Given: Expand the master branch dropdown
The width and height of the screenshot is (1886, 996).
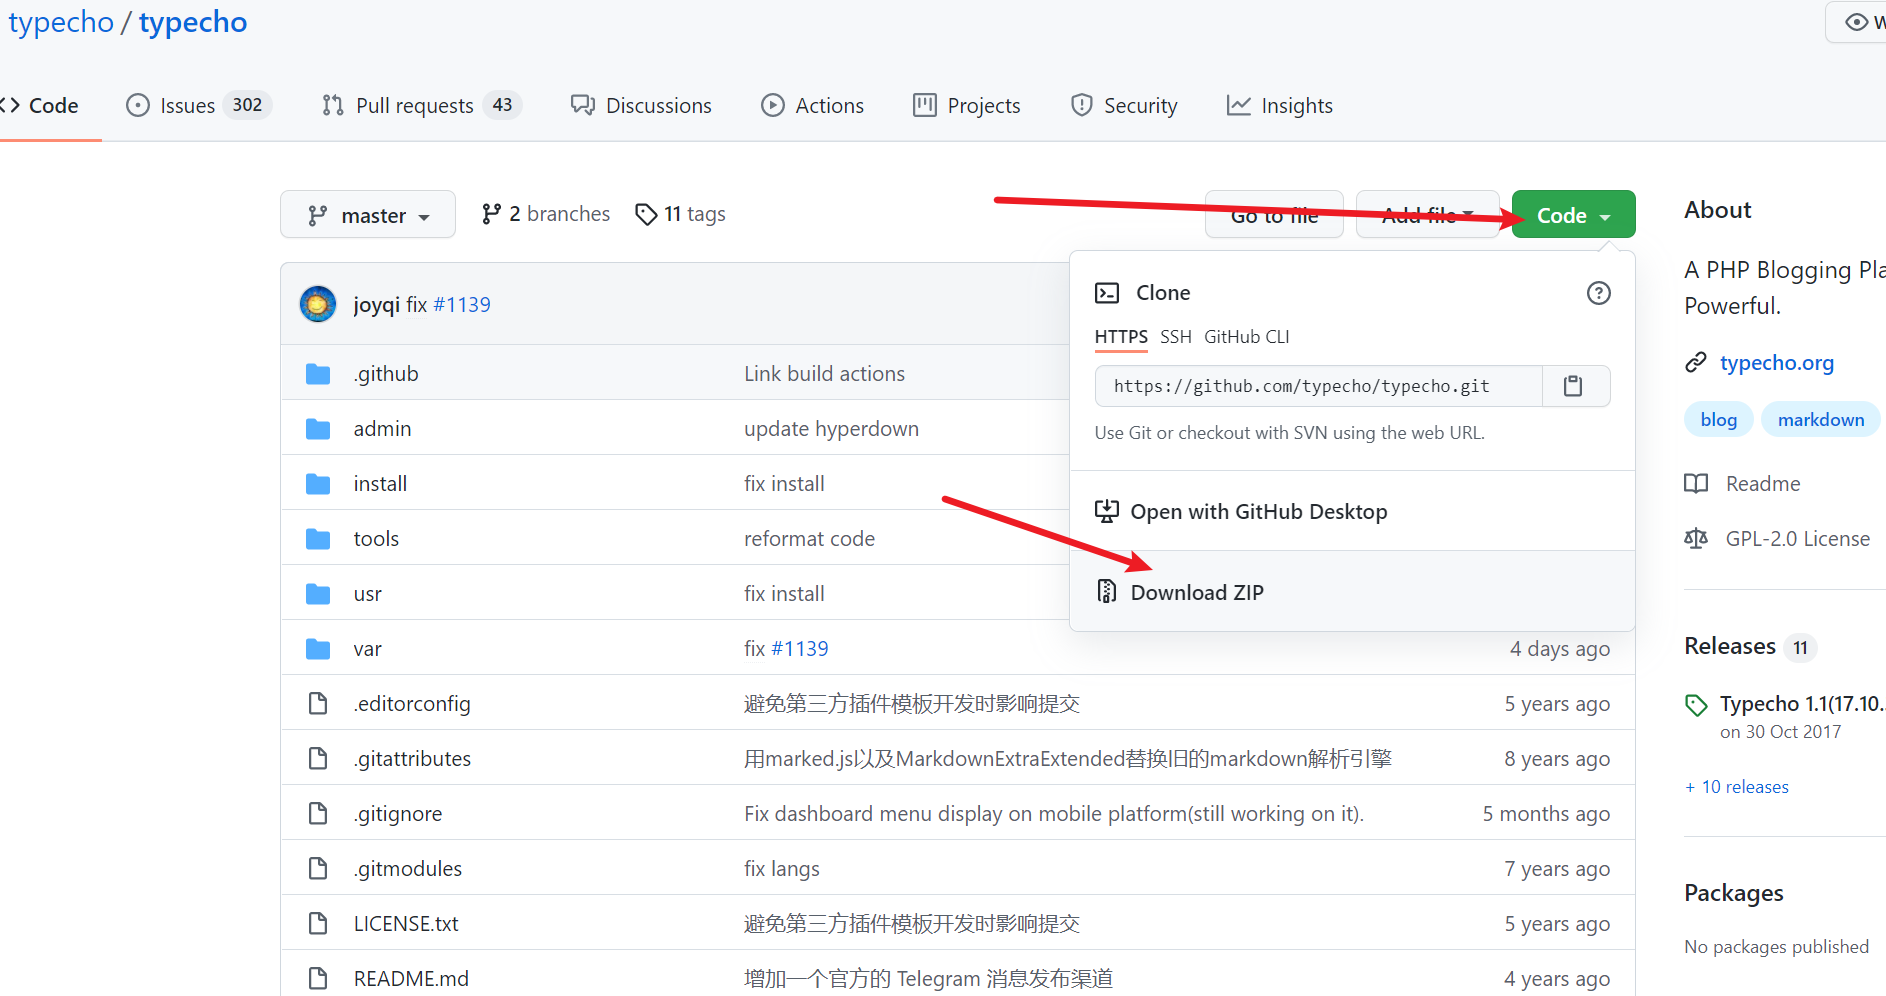Looking at the screenshot, I should click(x=368, y=215).
